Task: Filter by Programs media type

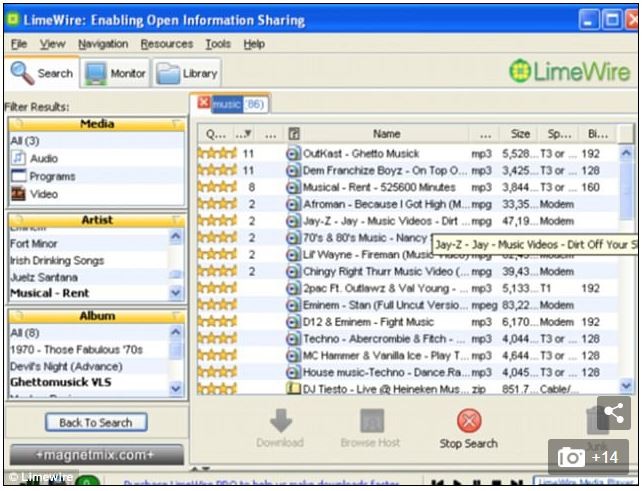Action: (x=44, y=176)
